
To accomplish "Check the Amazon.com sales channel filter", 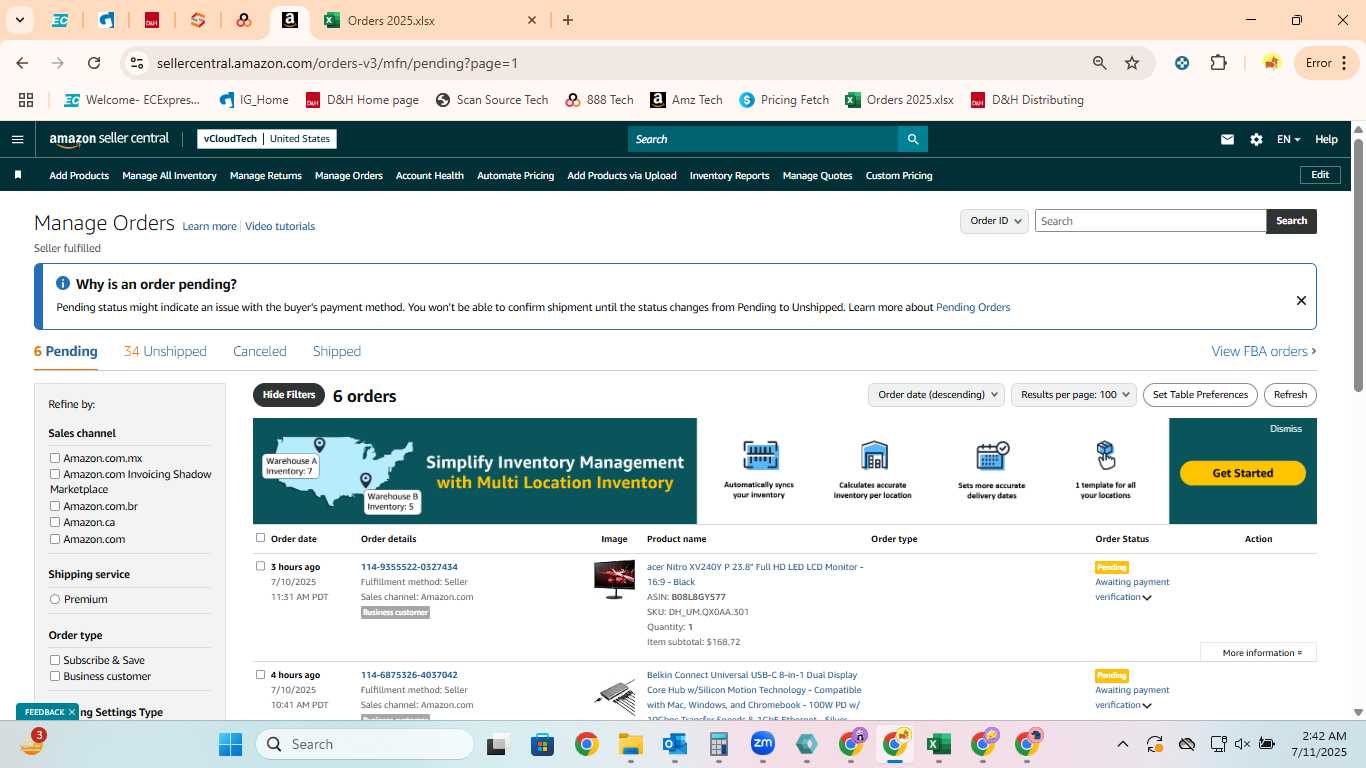I will click(55, 539).
